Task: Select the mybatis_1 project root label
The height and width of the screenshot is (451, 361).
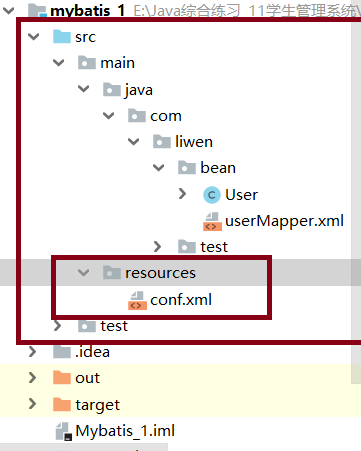Action: [x=88, y=11]
